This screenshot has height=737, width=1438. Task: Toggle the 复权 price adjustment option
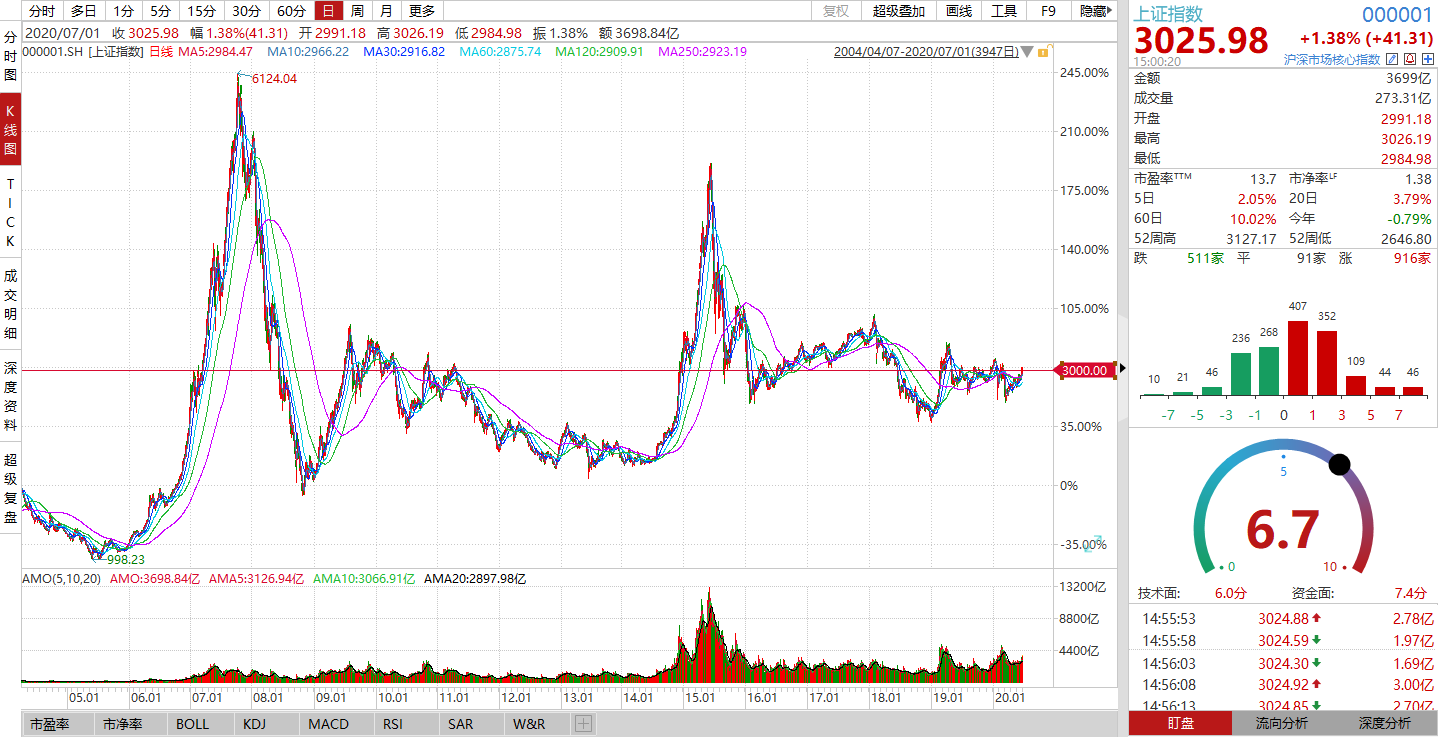tap(836, 11)
